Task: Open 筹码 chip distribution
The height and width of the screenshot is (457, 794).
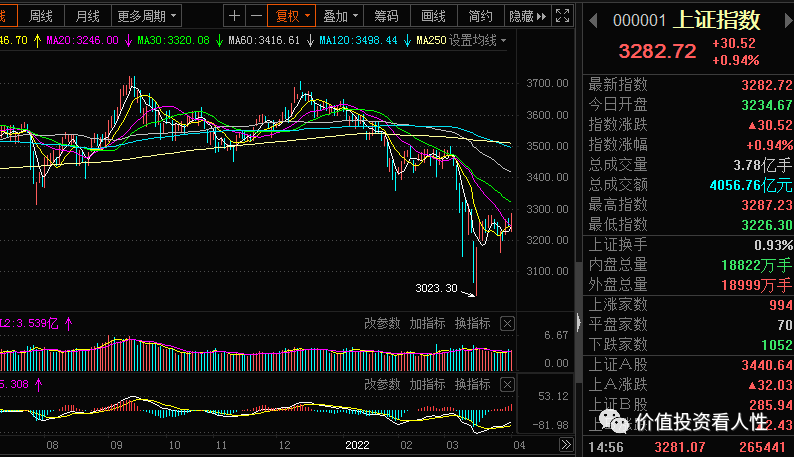Action: pos(386,16)
